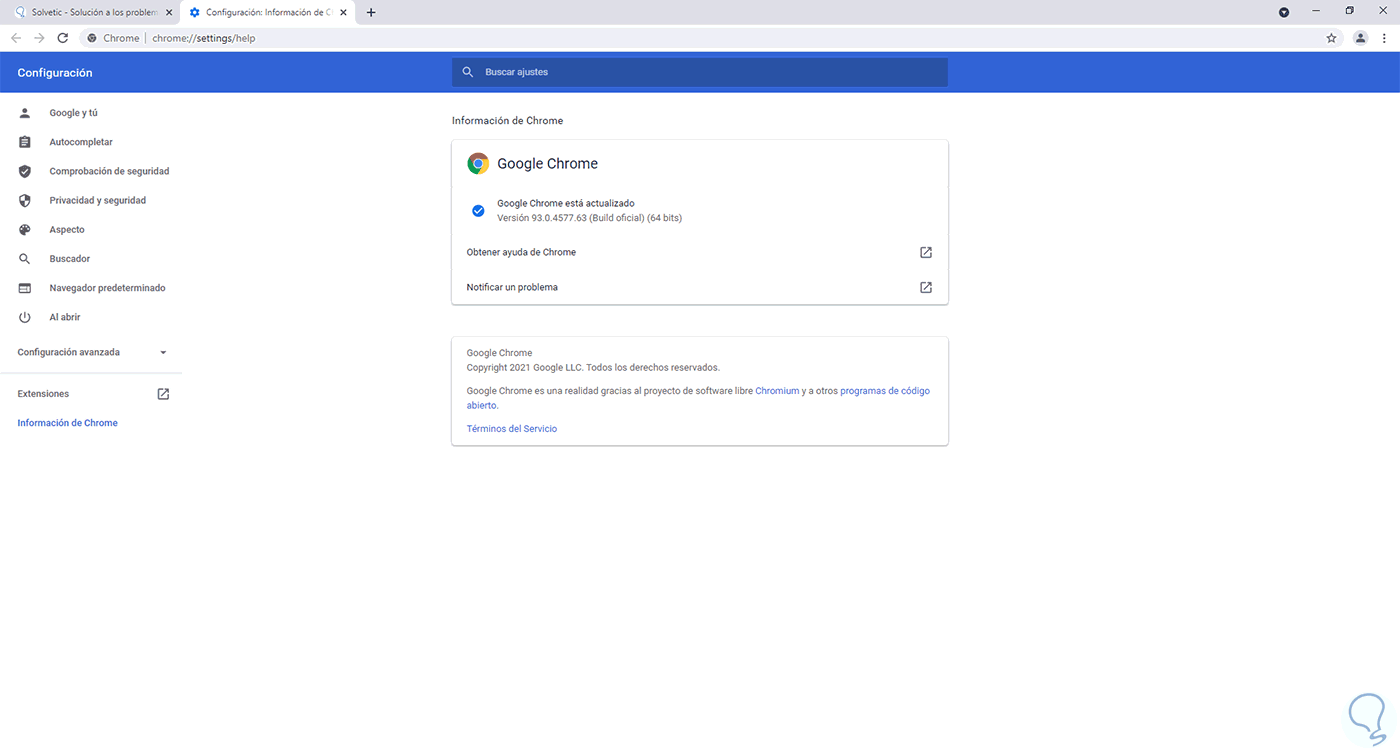The width and height of the screenshot is (1400, 753).
Task: Open Términos del Servicio link
Action: [512, 429]
